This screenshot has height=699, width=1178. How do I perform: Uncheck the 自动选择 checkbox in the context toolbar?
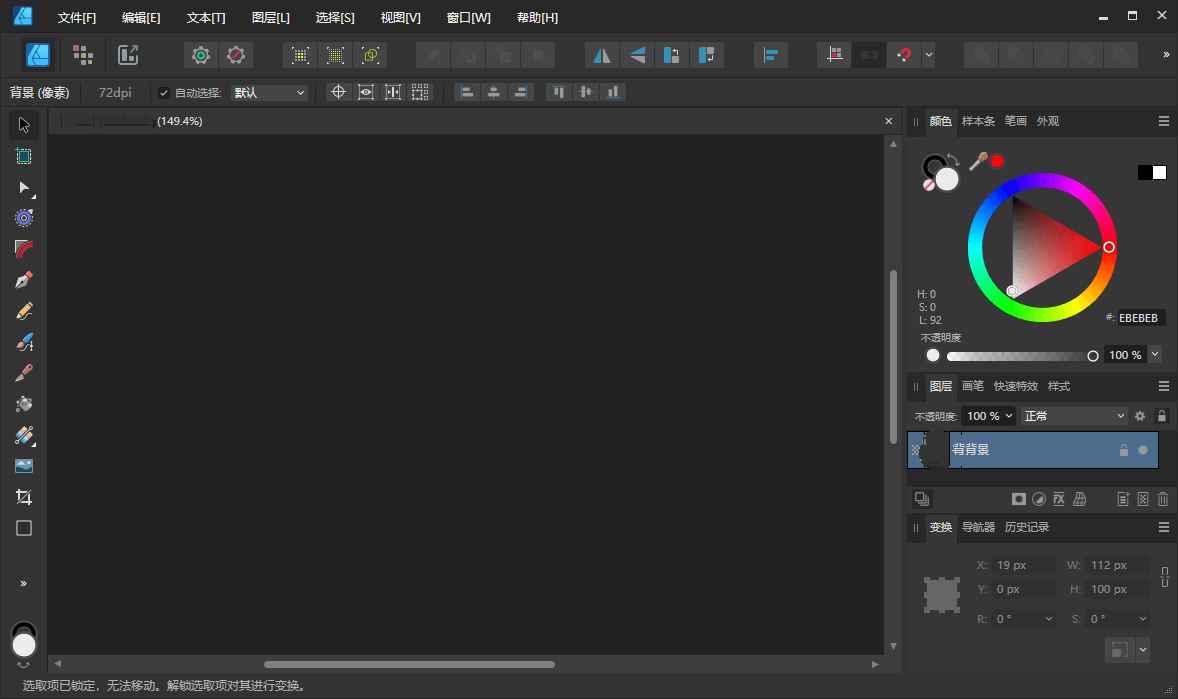click(x=162, y=92)
